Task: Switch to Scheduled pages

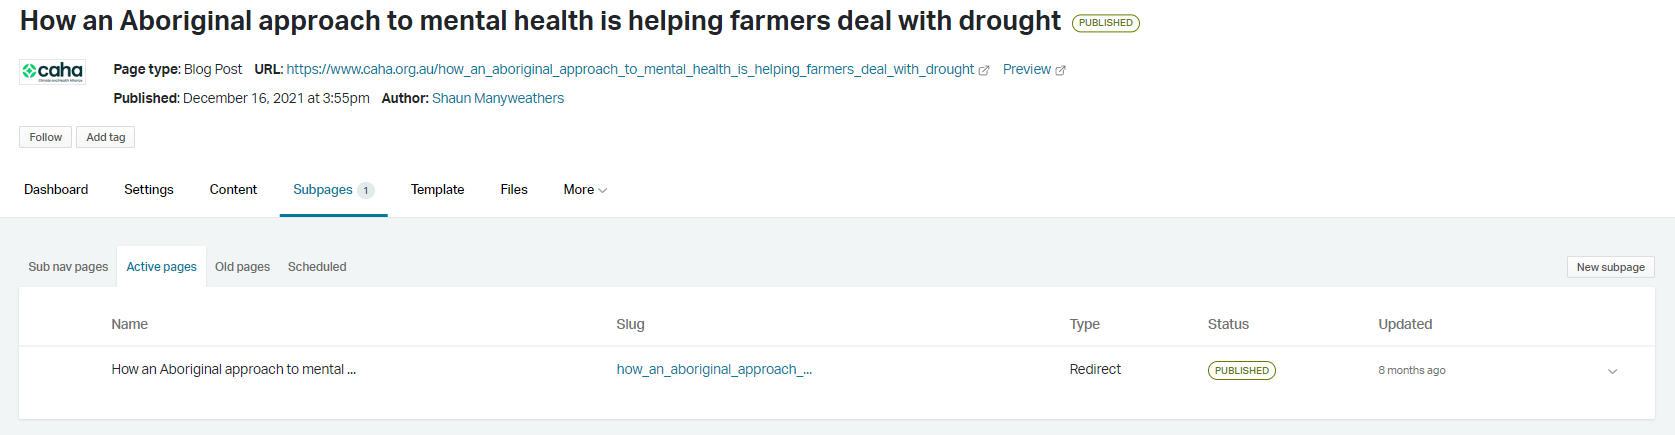Action: point(317,267)
